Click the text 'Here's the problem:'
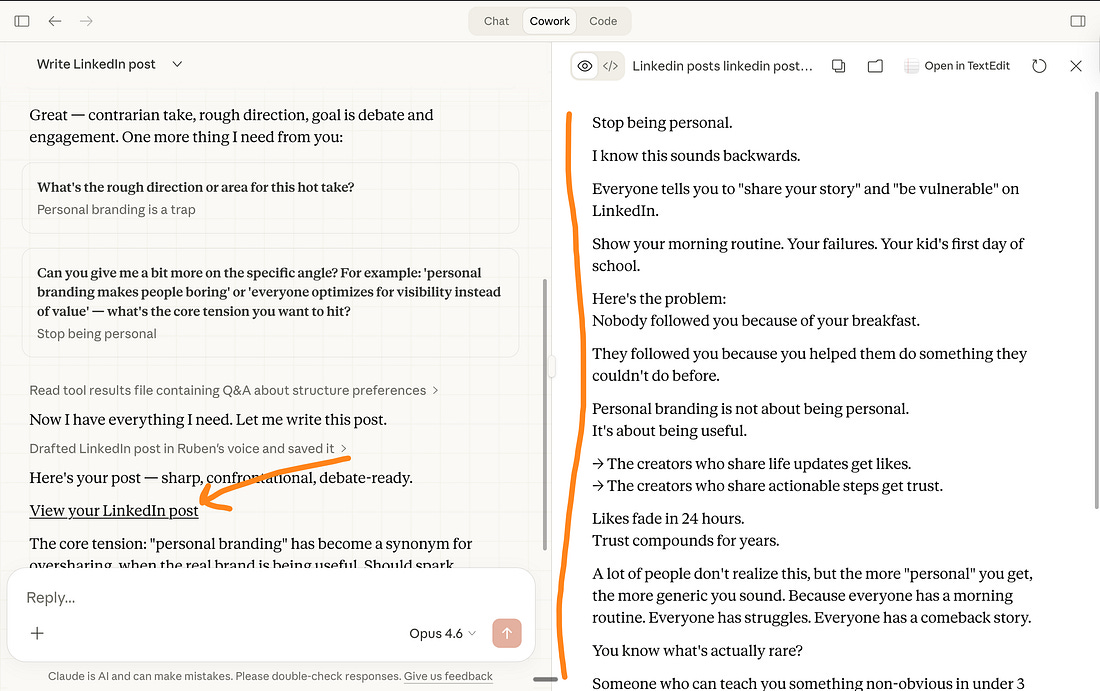Viewport: 1100px width, 691px height. [x=659, y=299]
